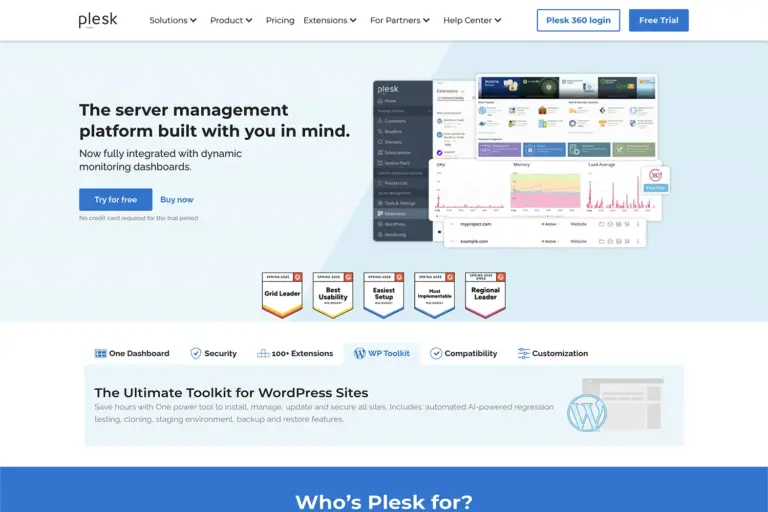Click Plesk 360 login button

coord(578,20)
